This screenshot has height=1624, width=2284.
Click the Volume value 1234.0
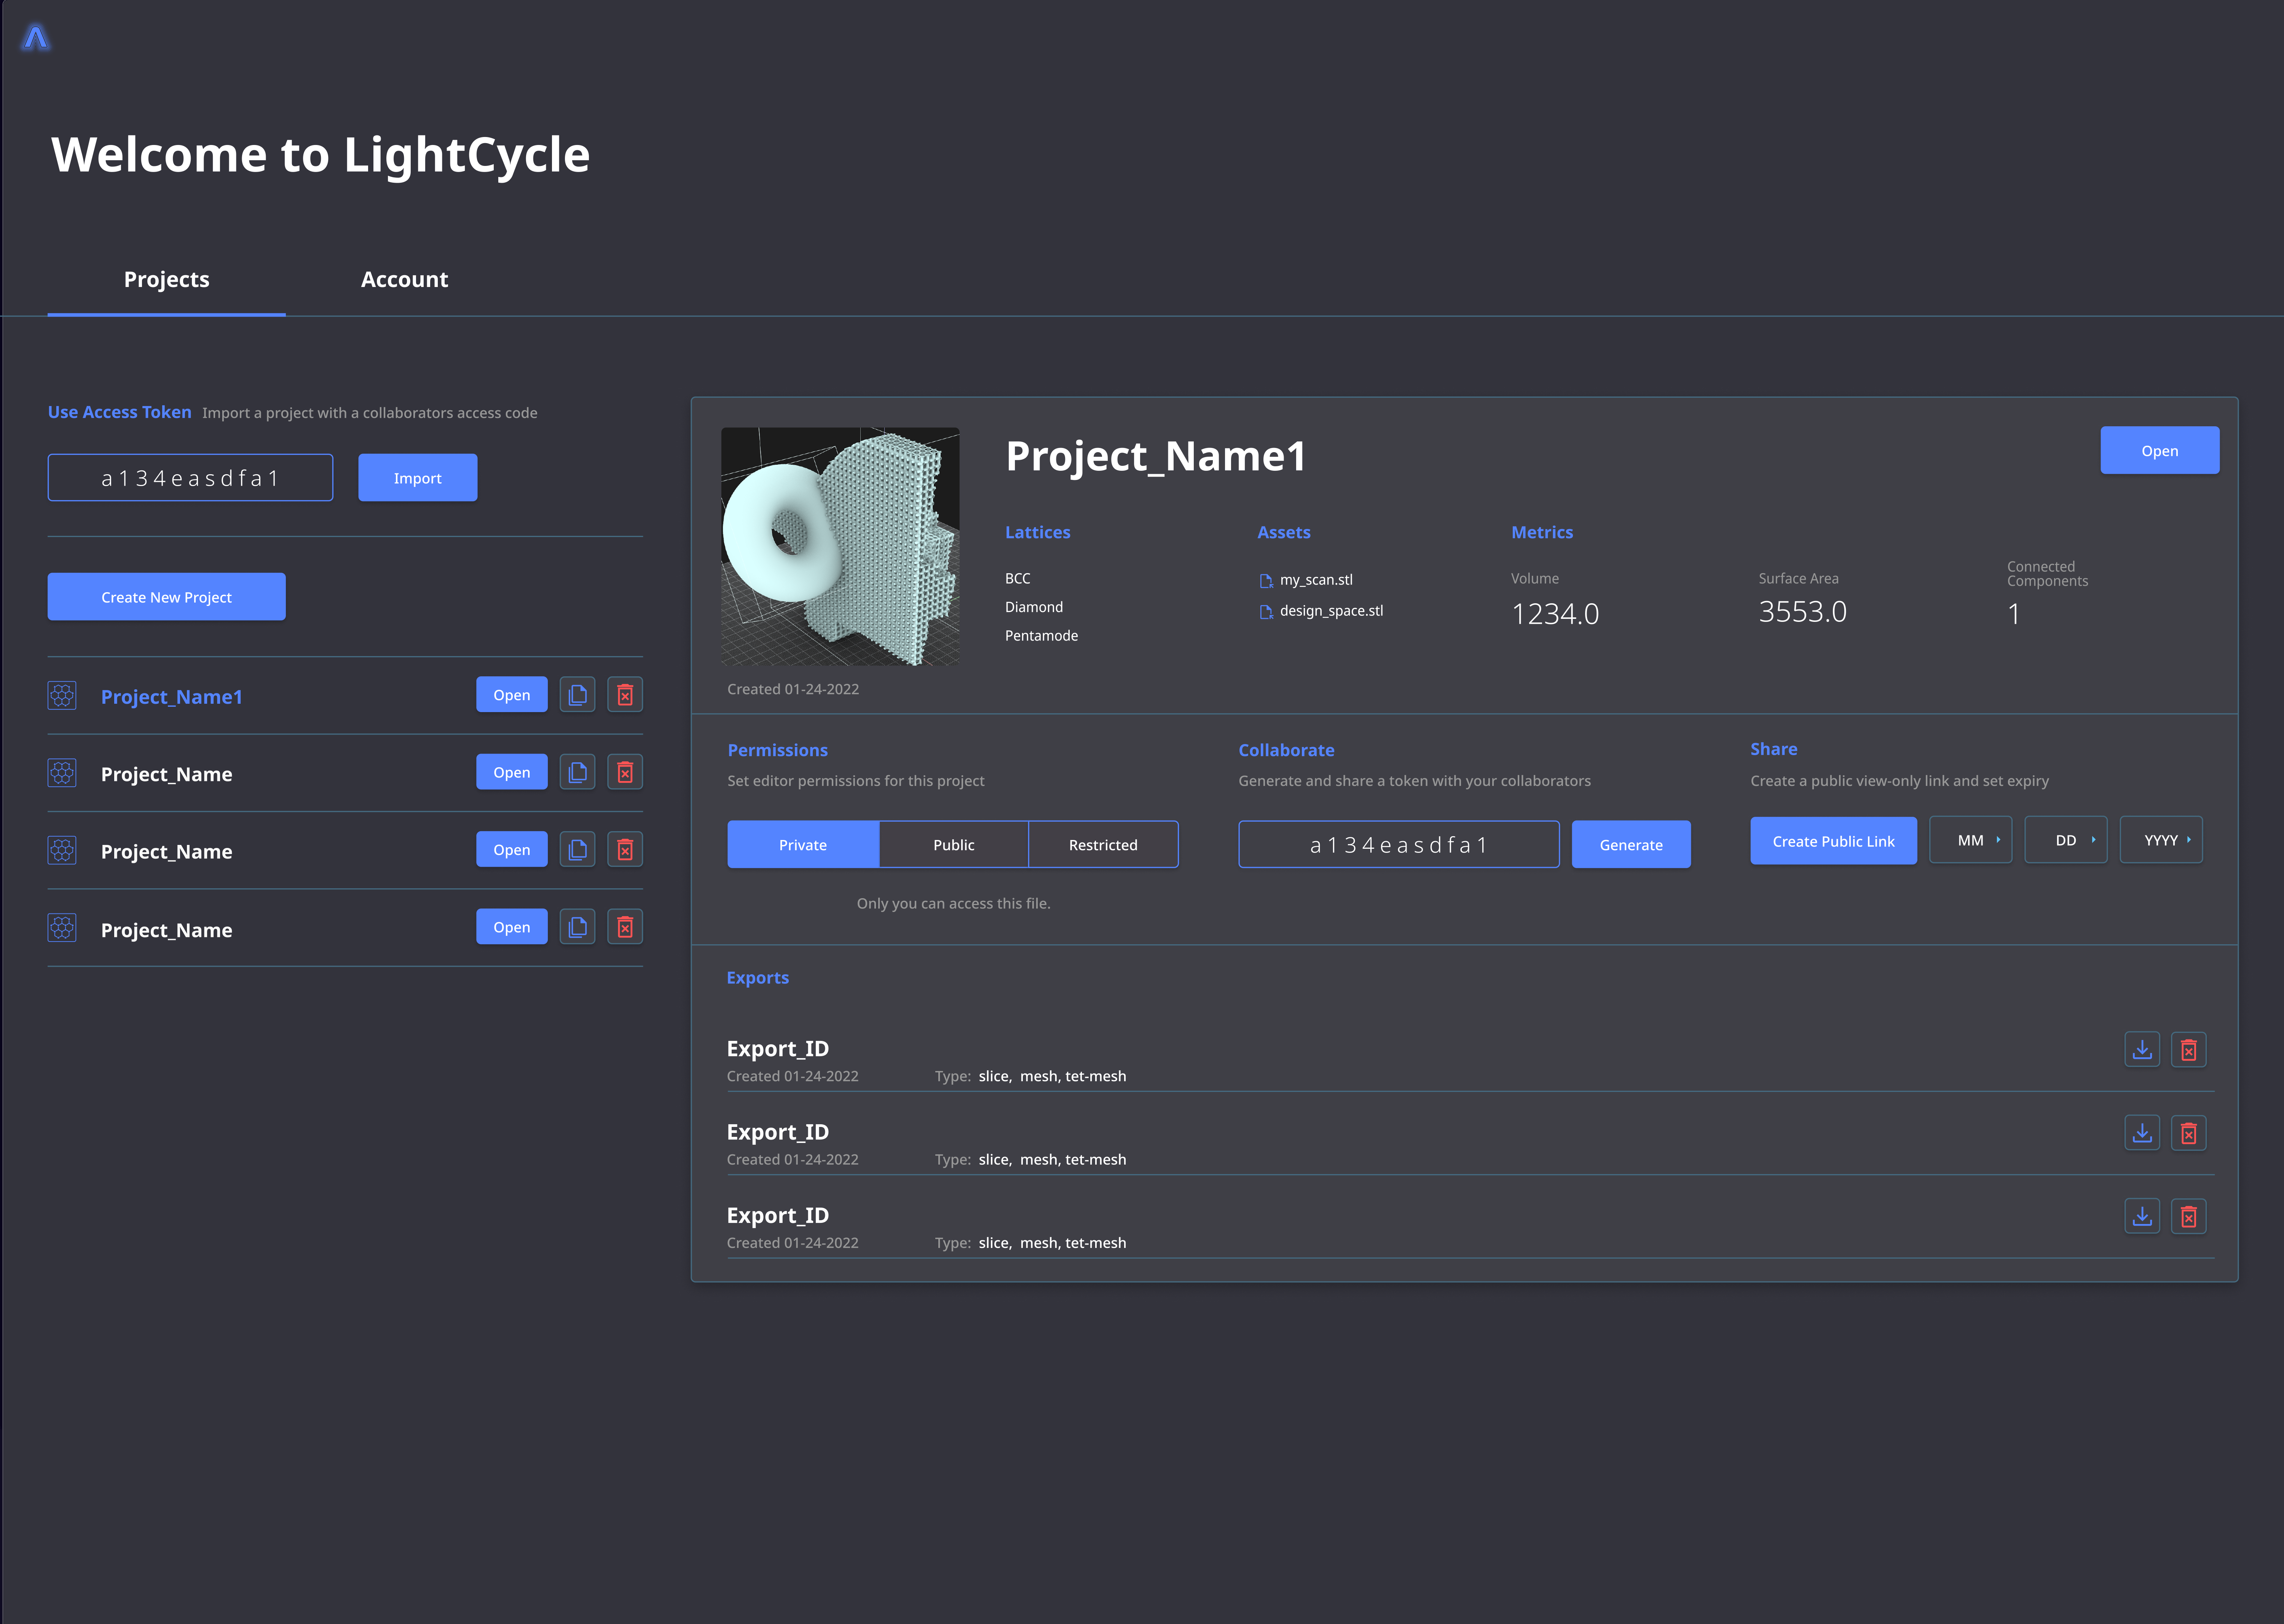(1555, 614)
